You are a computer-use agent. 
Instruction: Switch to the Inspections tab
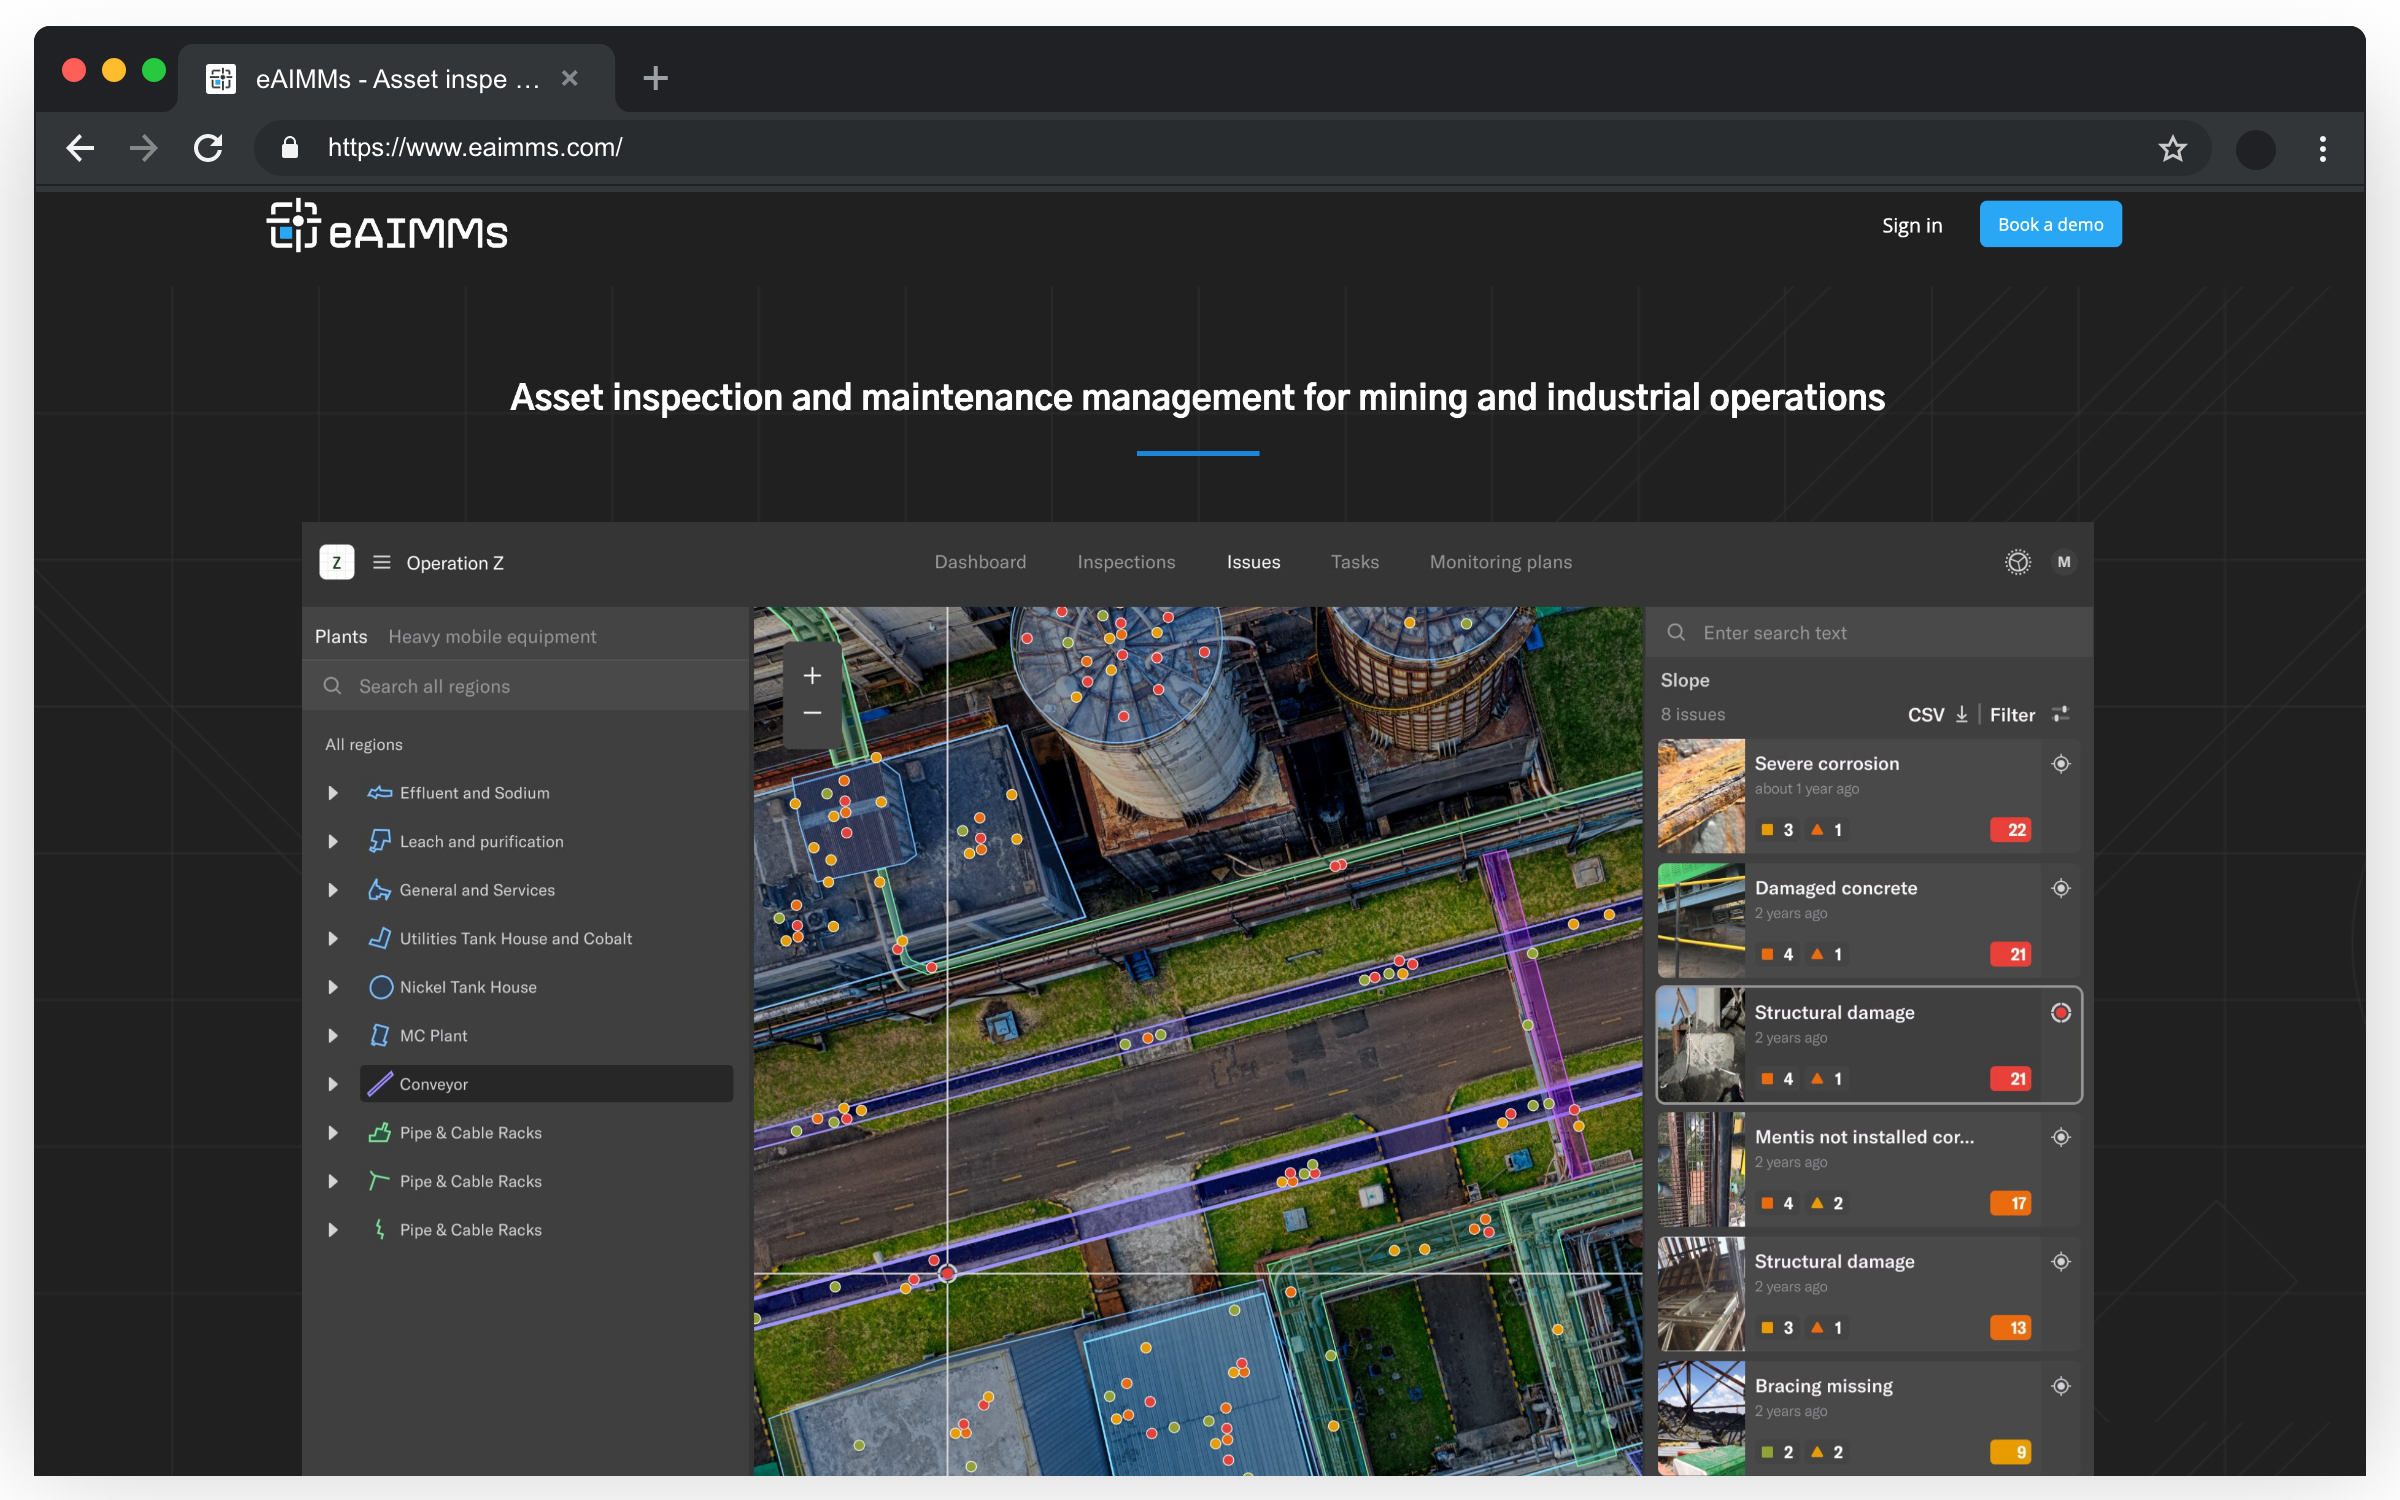coord(1126,562)
